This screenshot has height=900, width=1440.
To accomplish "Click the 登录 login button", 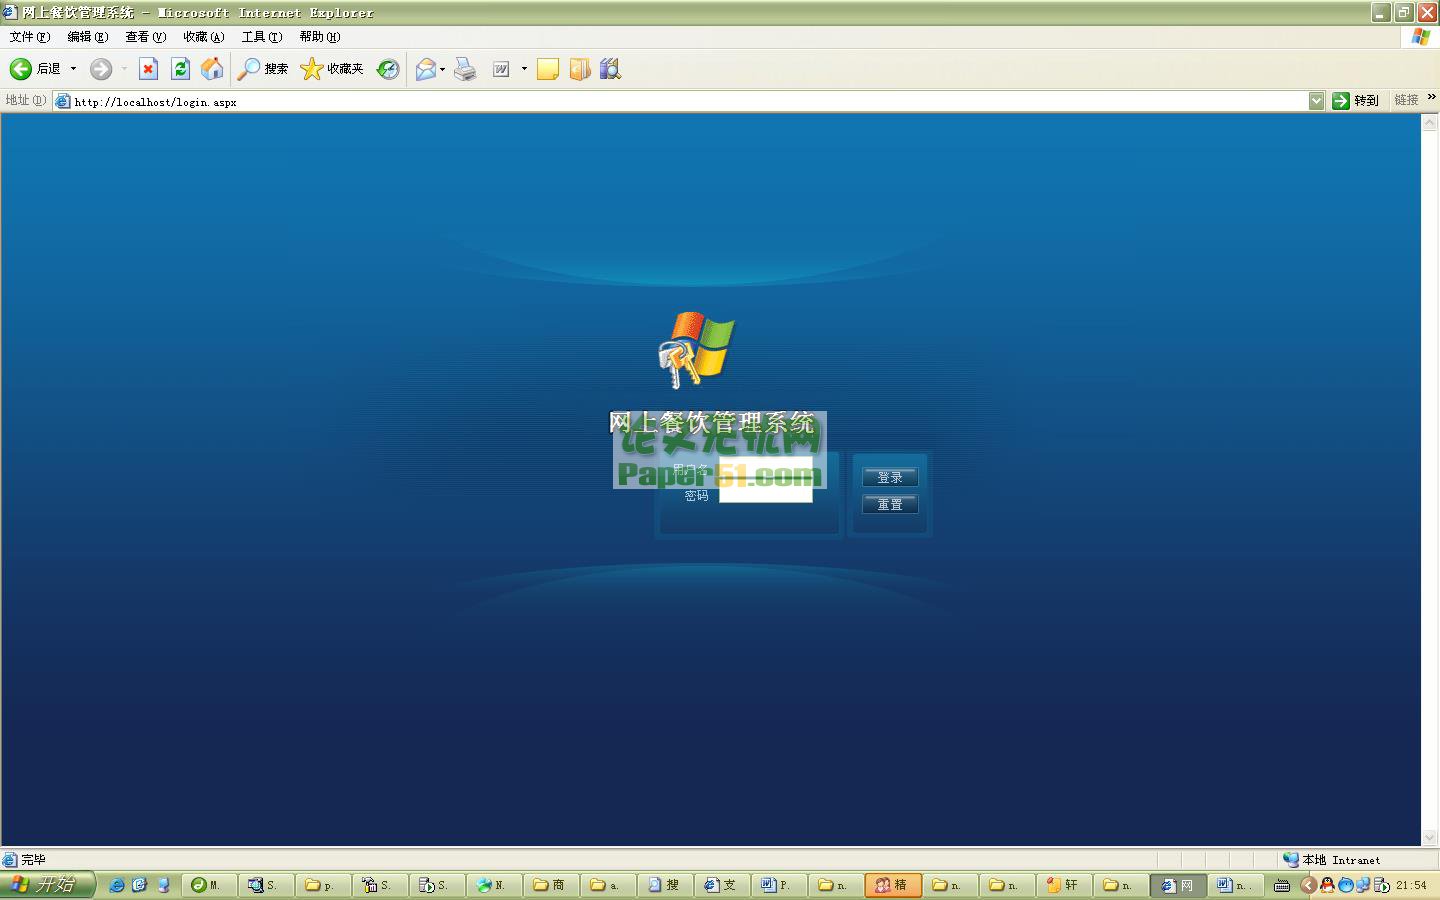I will [x=890, y=477].
